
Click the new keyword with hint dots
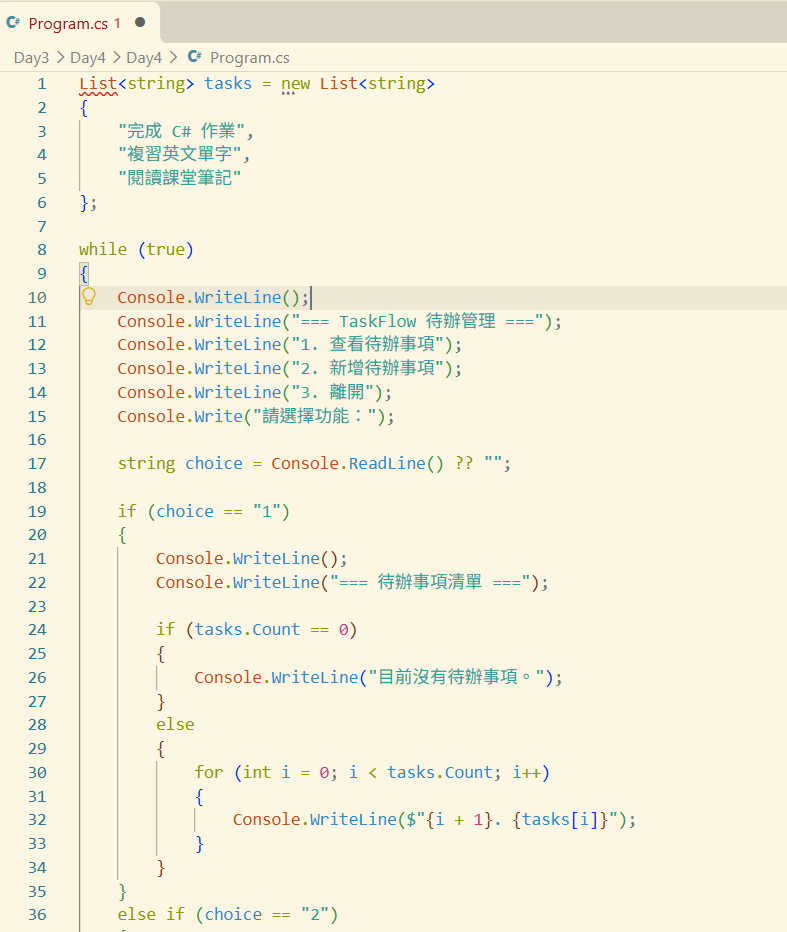pyautogui.click(x=295, y=84)
